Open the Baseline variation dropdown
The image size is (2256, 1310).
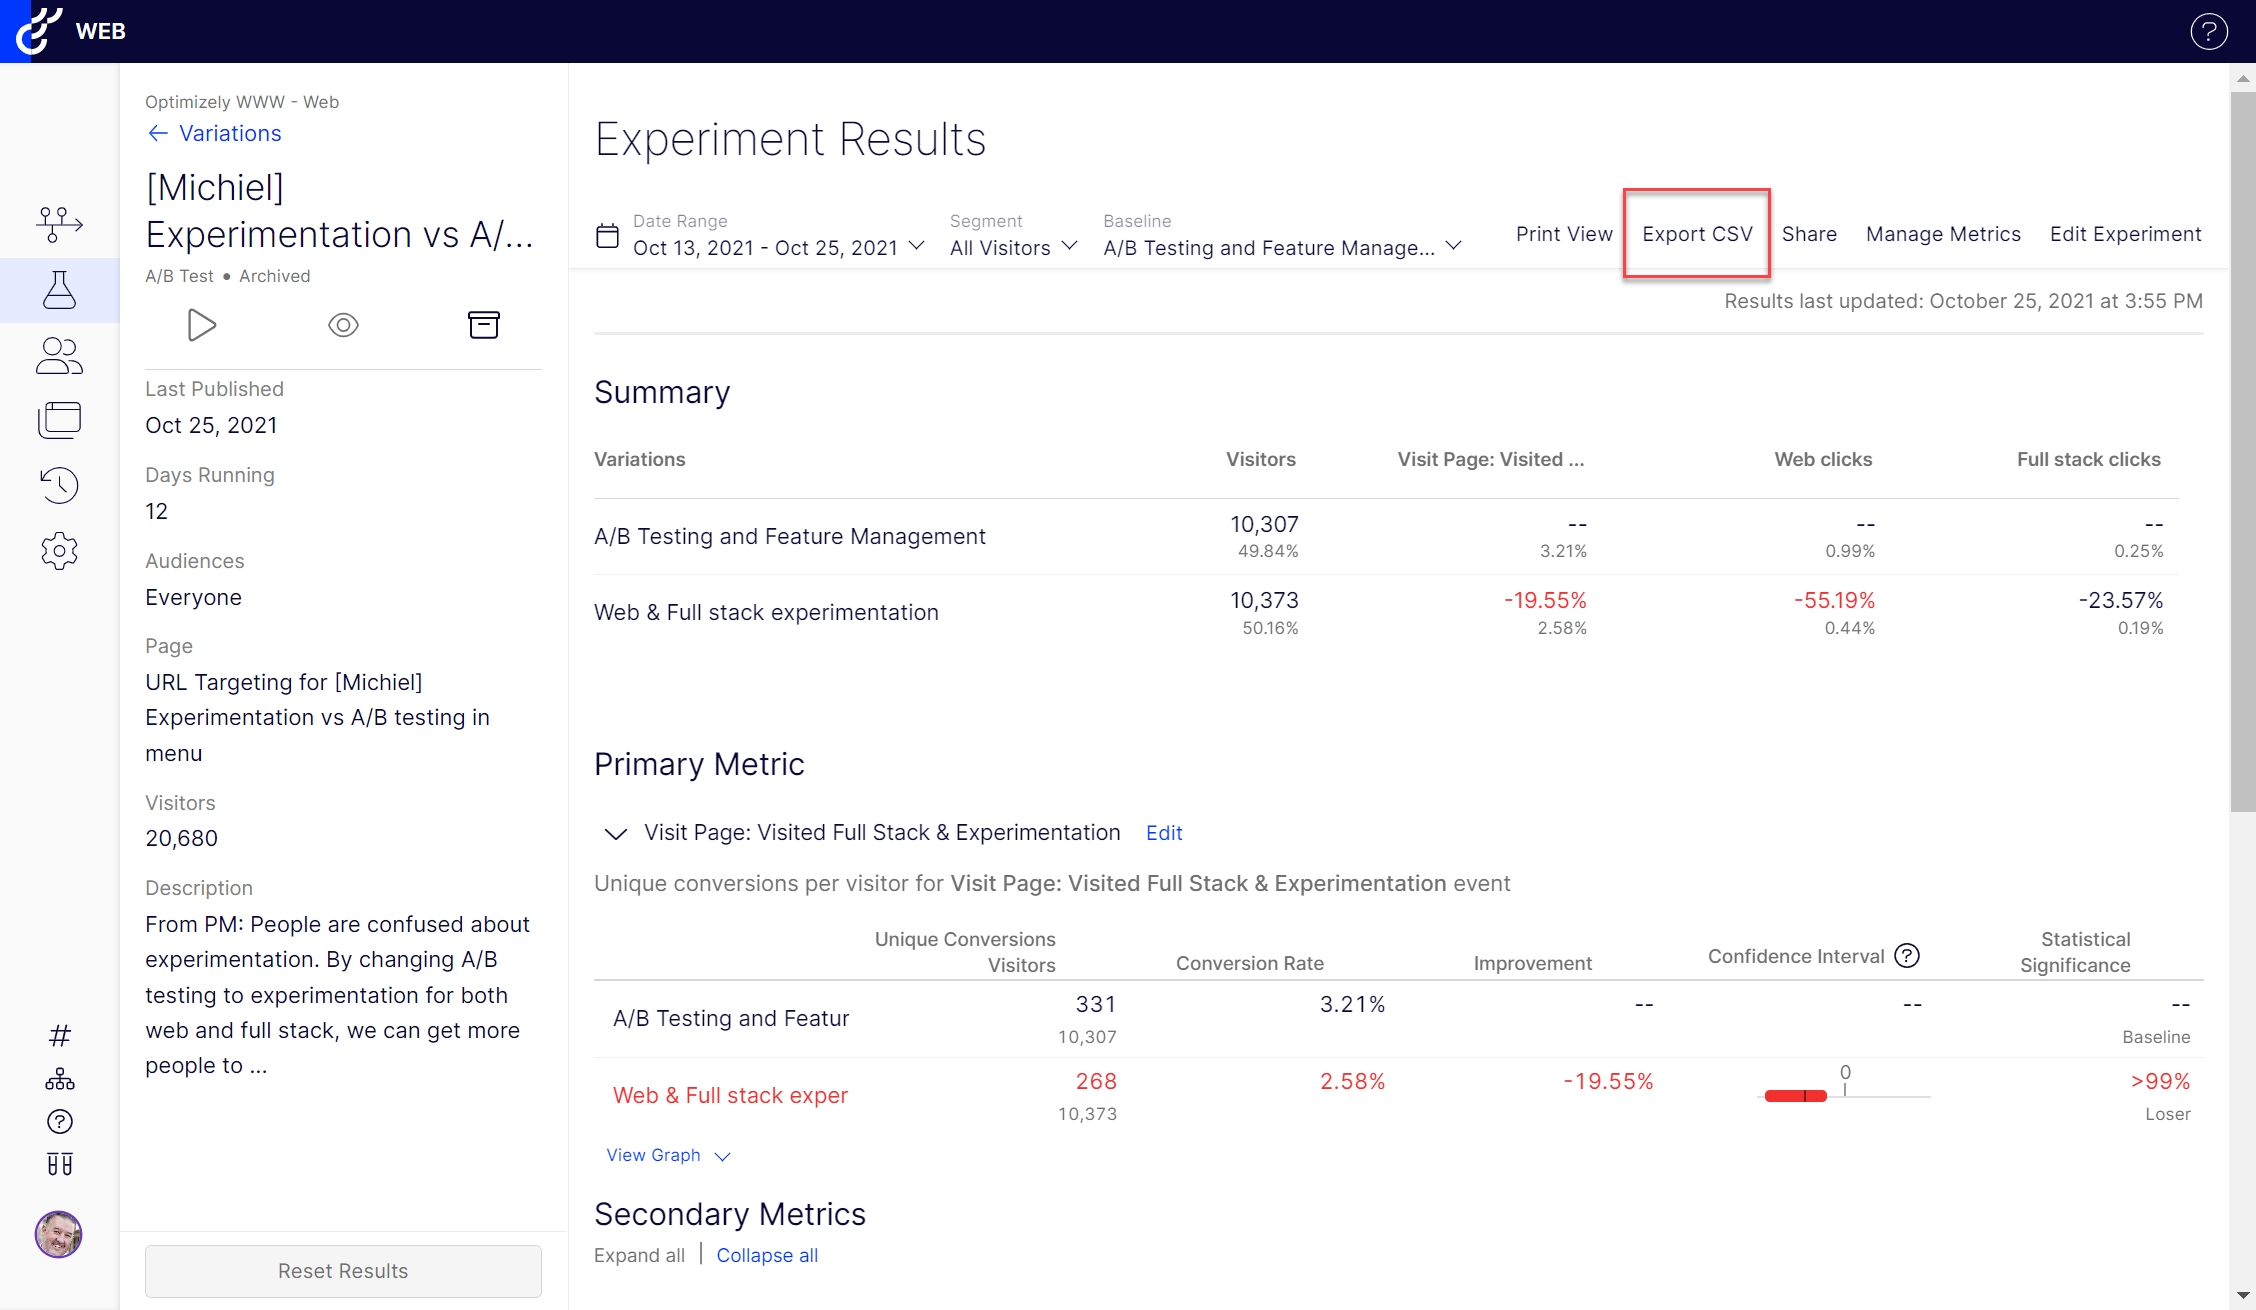1283,247
